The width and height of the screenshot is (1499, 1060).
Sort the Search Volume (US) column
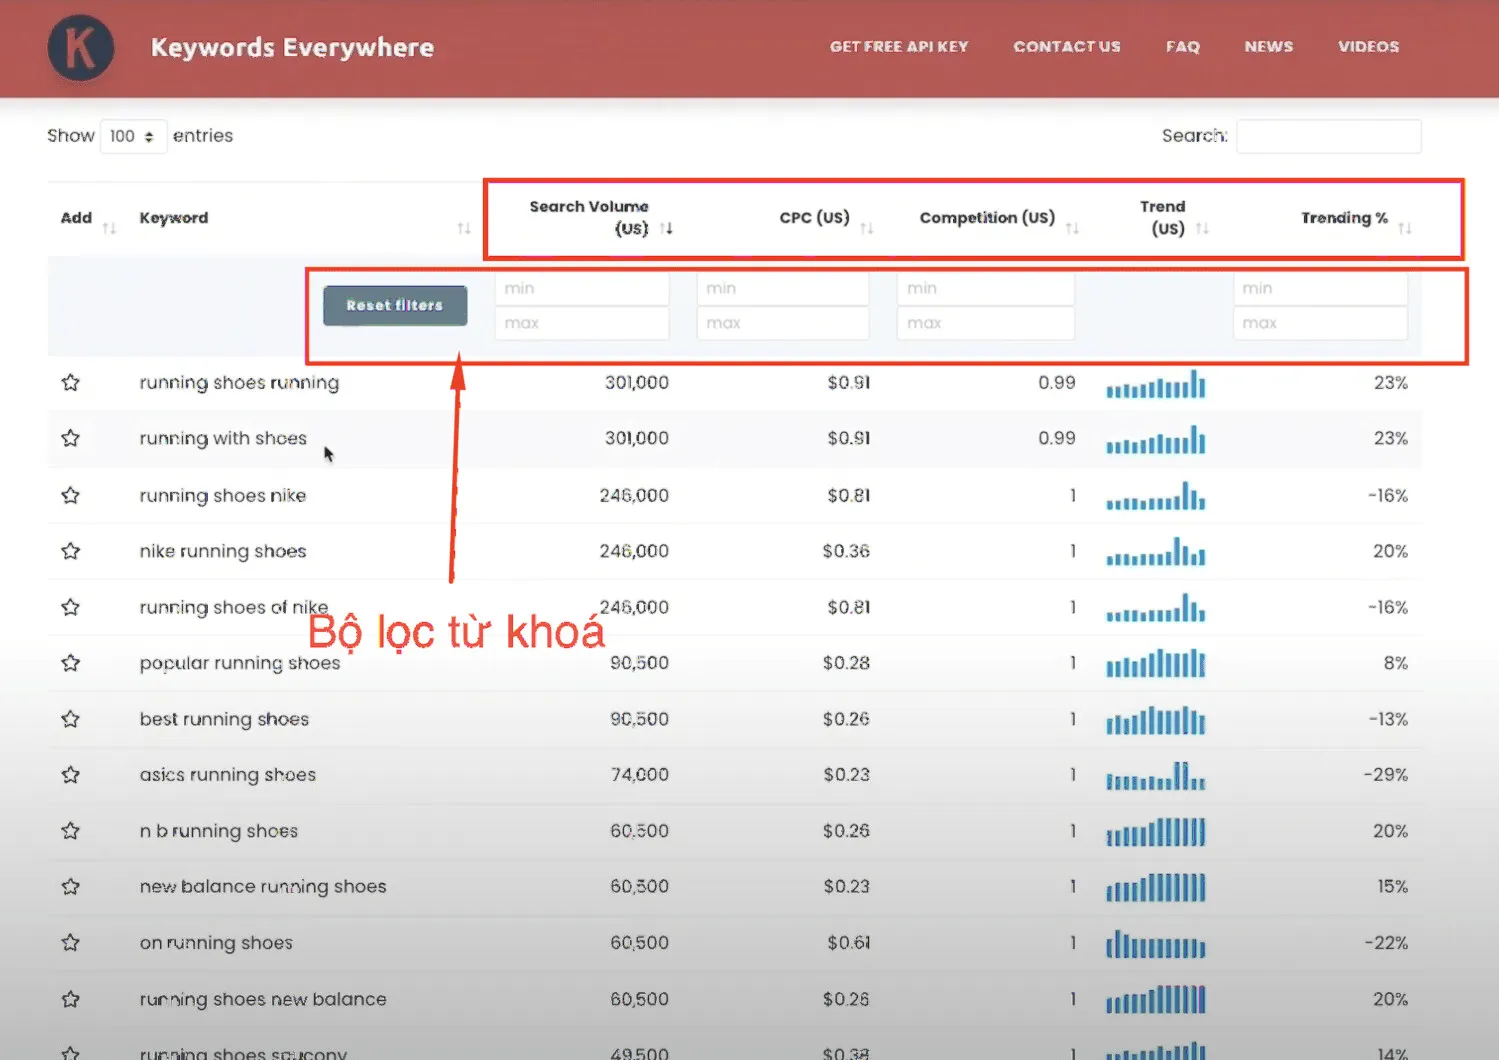tap(668, 227)
